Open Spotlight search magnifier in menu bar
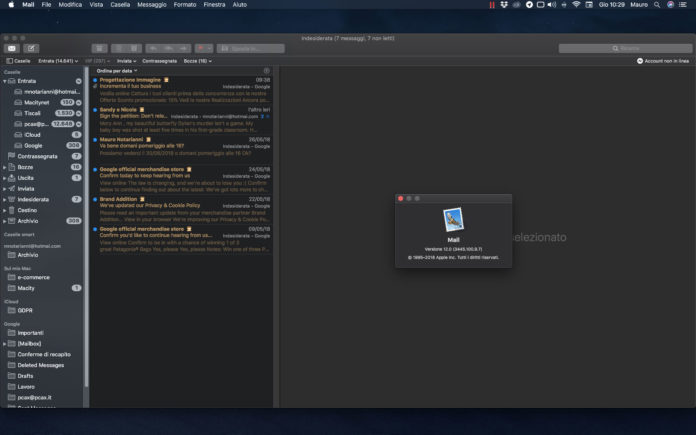 click(x=657, y=4)
